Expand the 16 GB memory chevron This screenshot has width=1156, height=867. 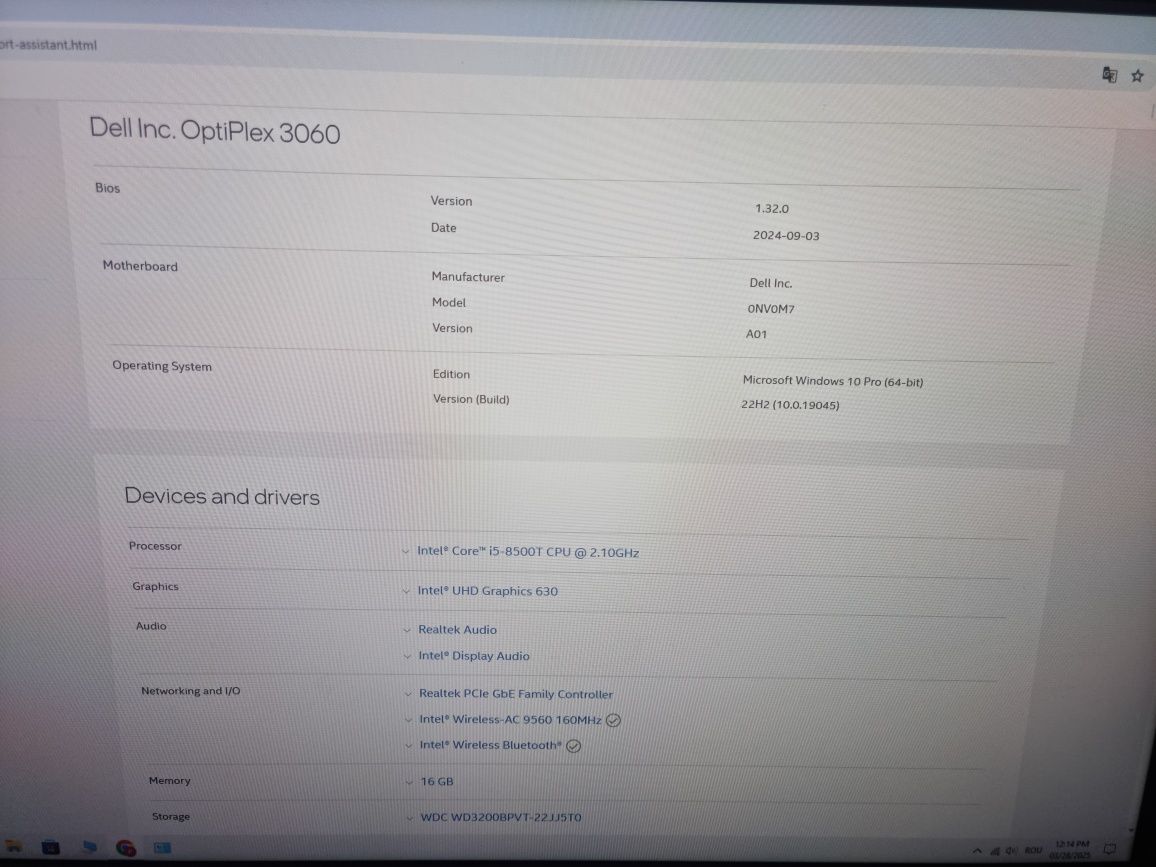[409, 782]
